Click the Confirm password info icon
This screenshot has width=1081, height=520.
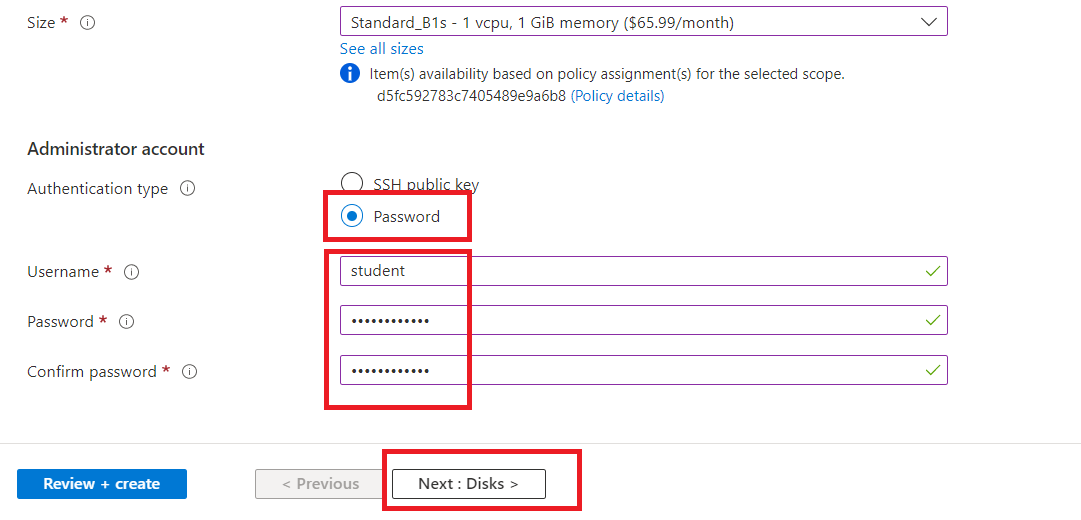tap(189, 372)
